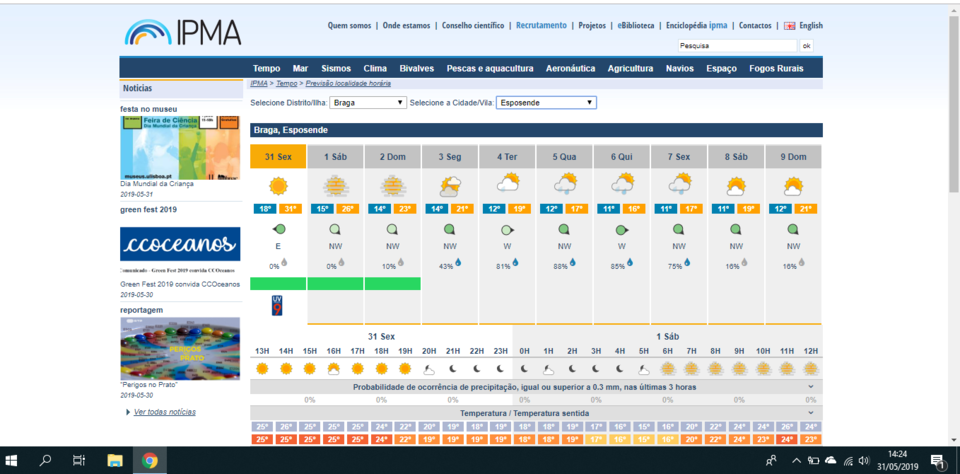Click the wind direction icon under 4 Ter
The height and width of the screenshot is (474, 960).
508,230
